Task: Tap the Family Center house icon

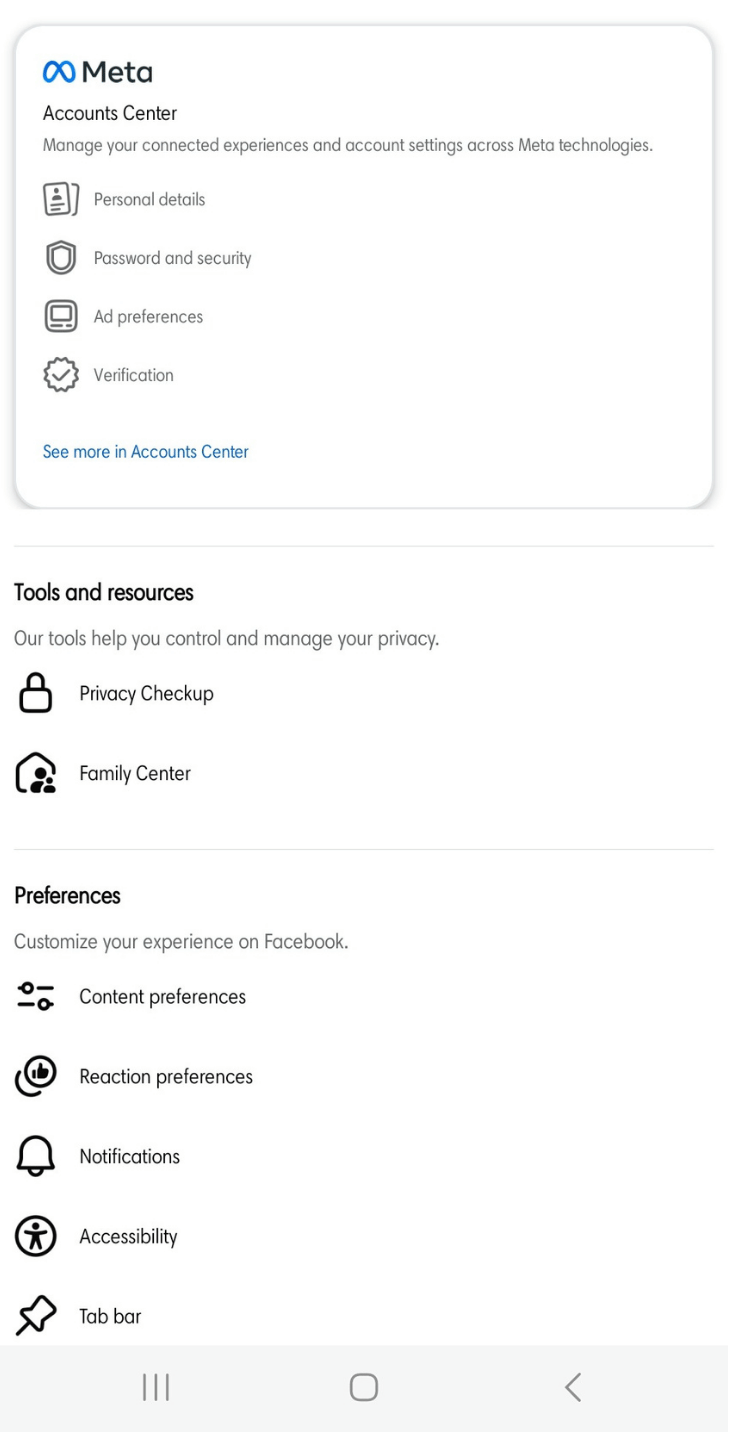Action: (x=35, y=774)
